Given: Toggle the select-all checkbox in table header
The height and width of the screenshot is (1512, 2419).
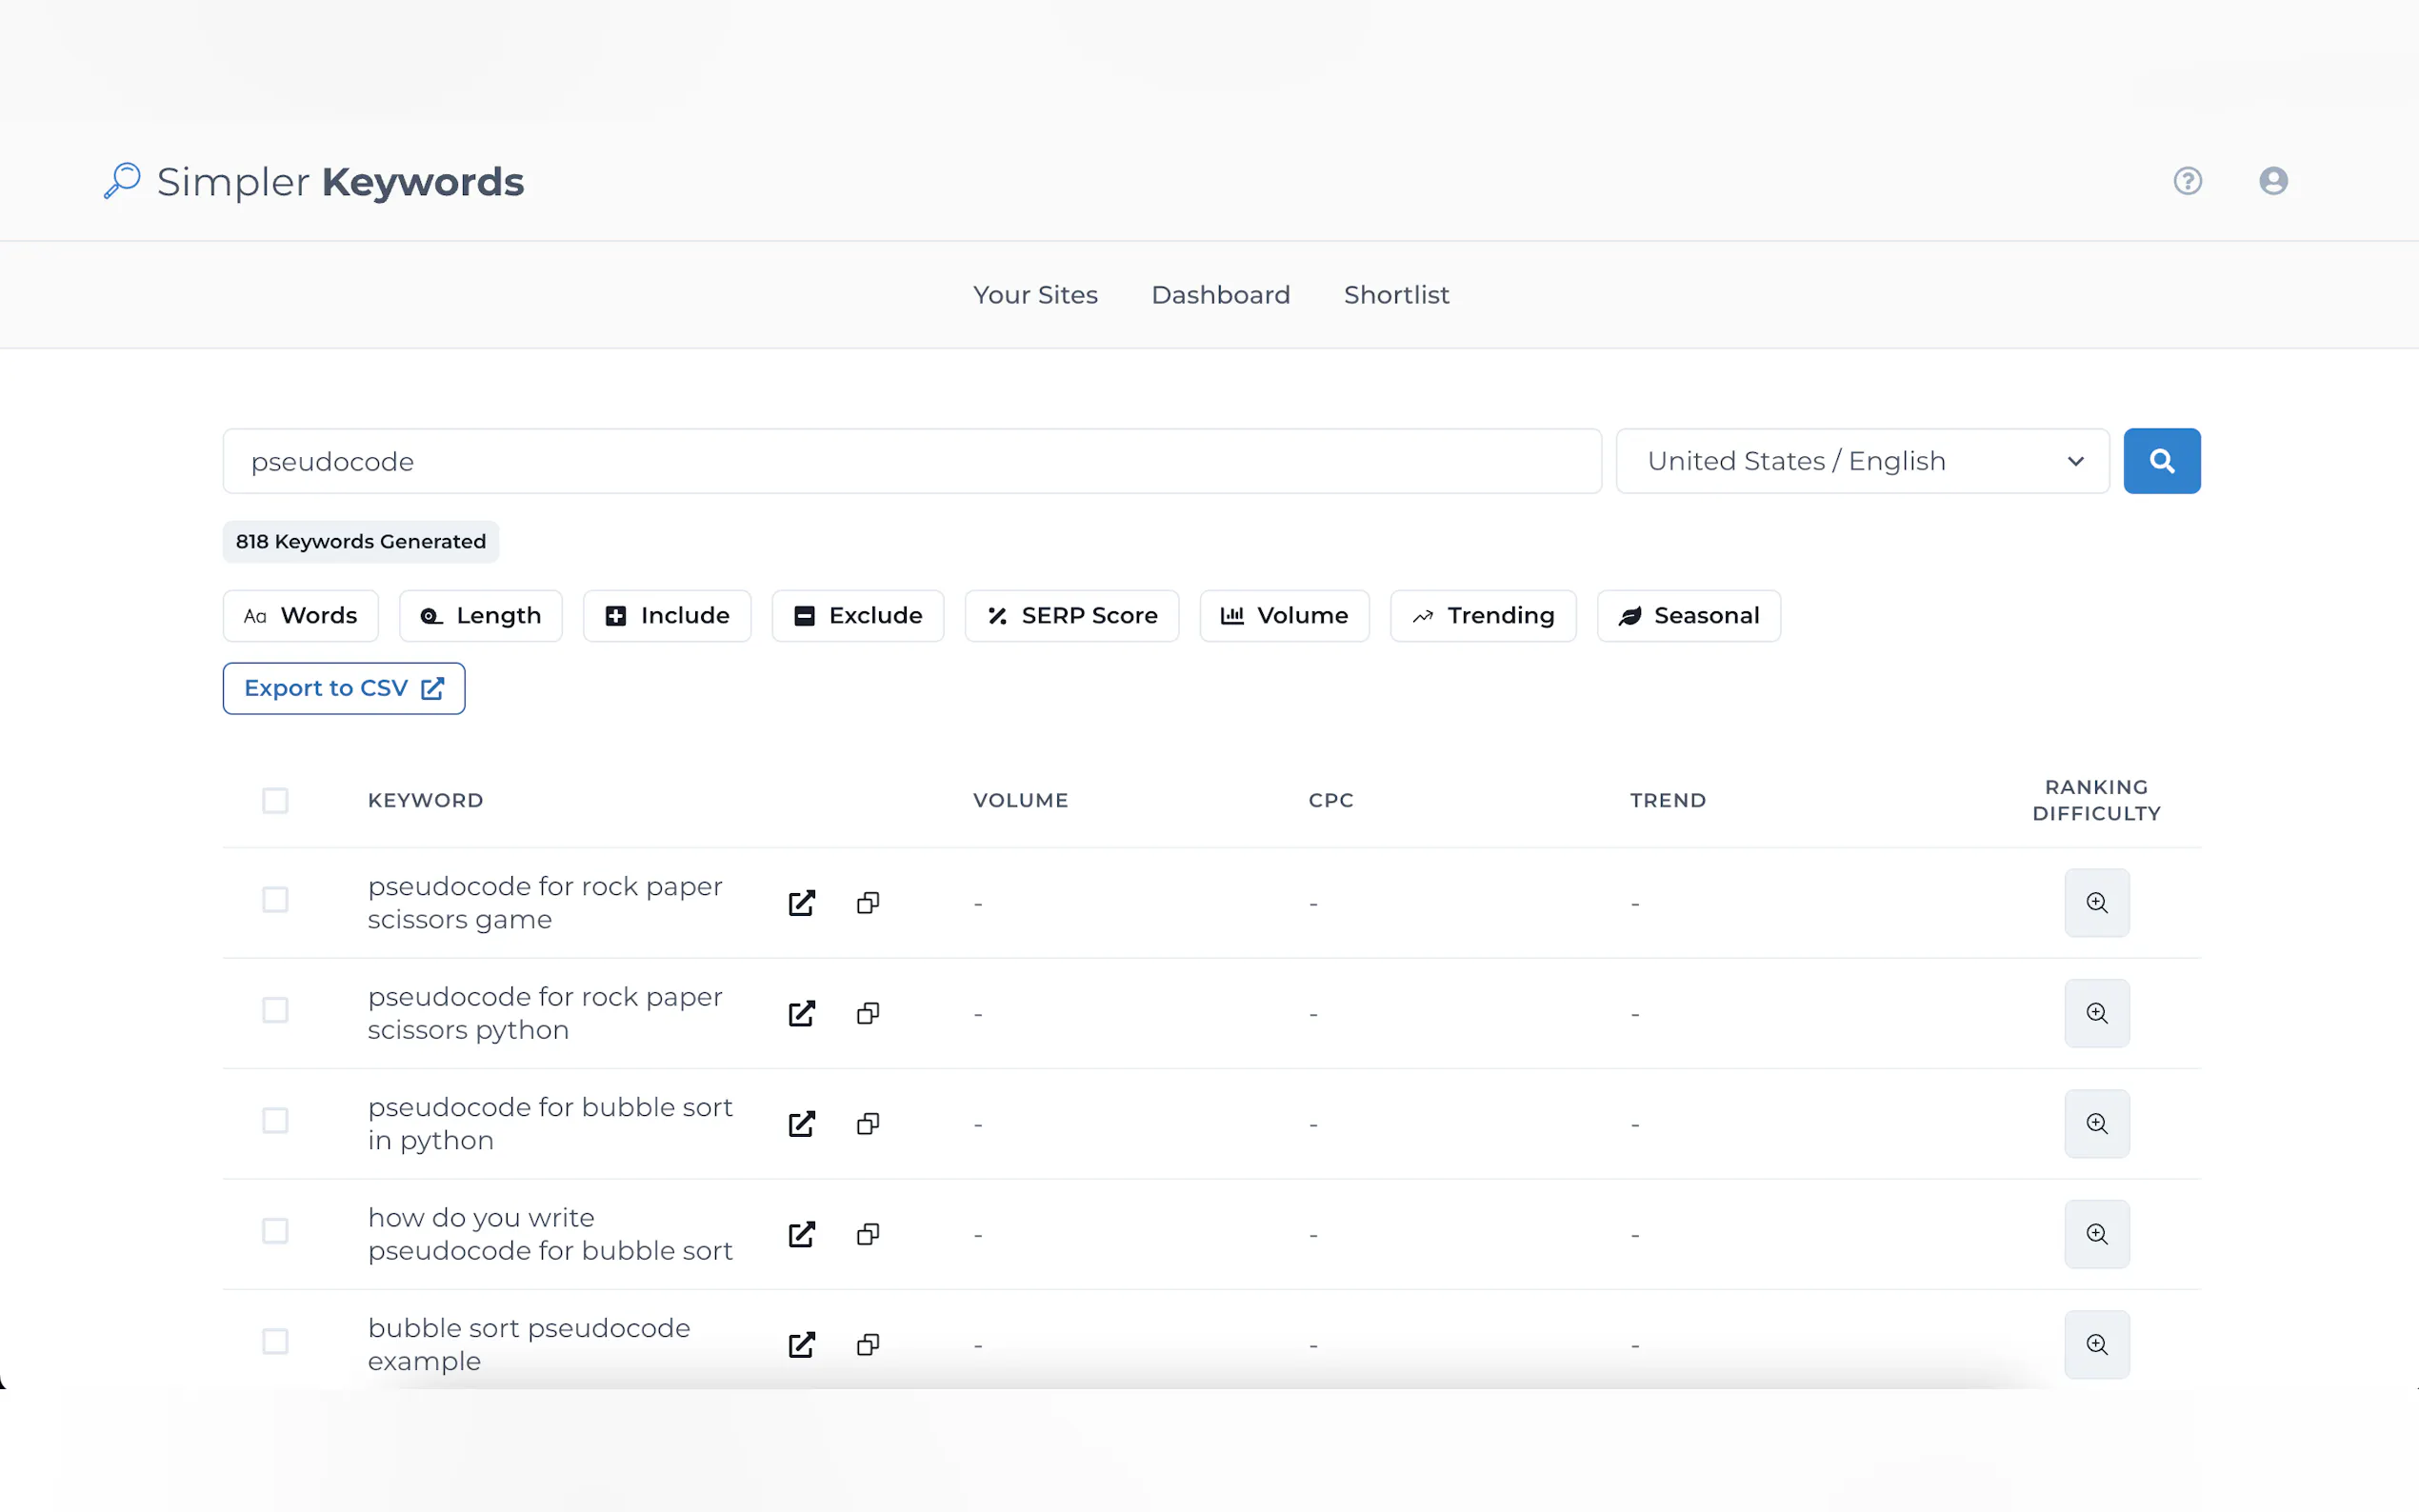Looking at the screenshot, I should click(x=275, y=800).
